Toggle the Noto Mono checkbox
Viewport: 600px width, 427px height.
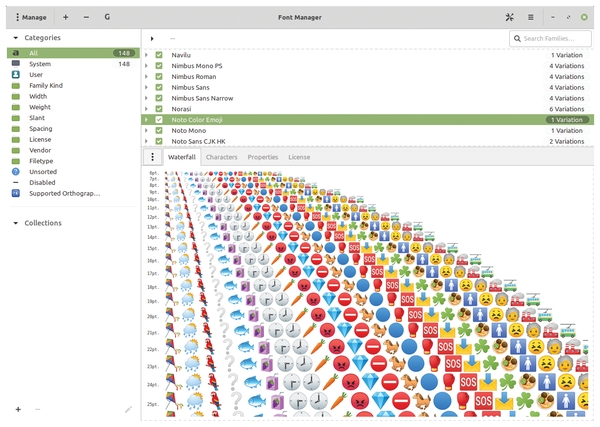[x=159, y=130]
